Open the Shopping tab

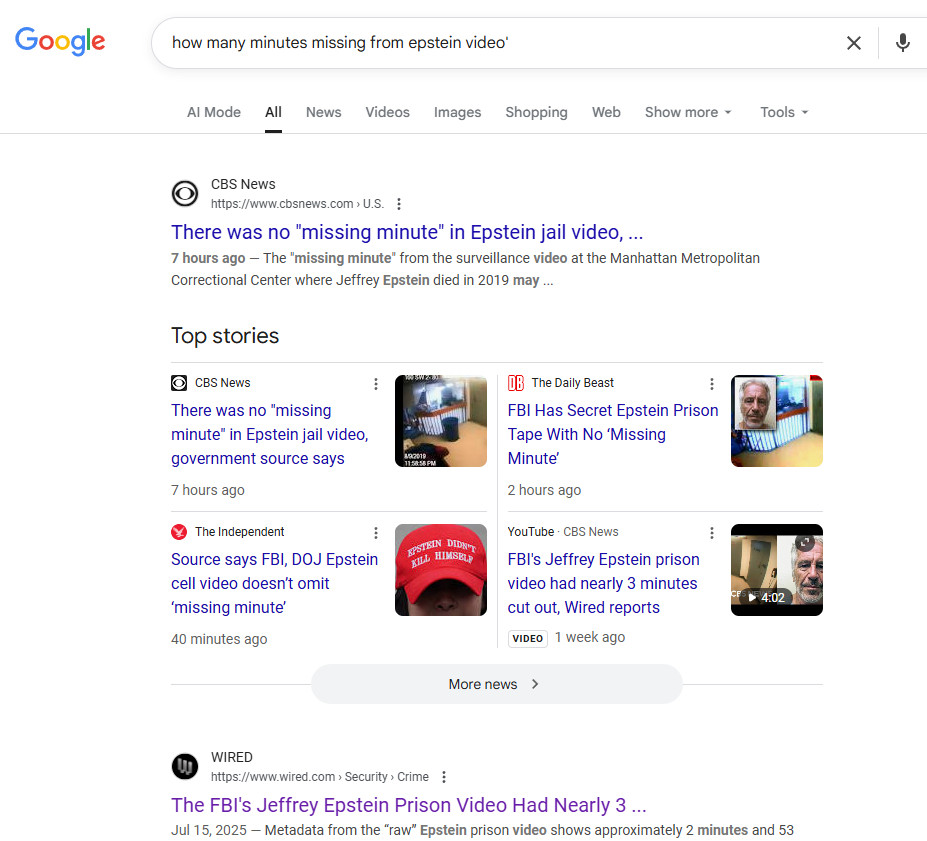[x=536, y=112]
